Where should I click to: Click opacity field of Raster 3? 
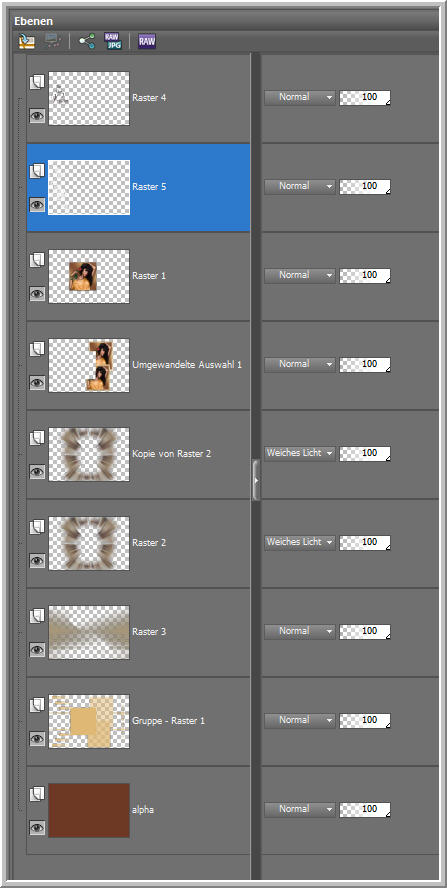(x=365, y=631)
